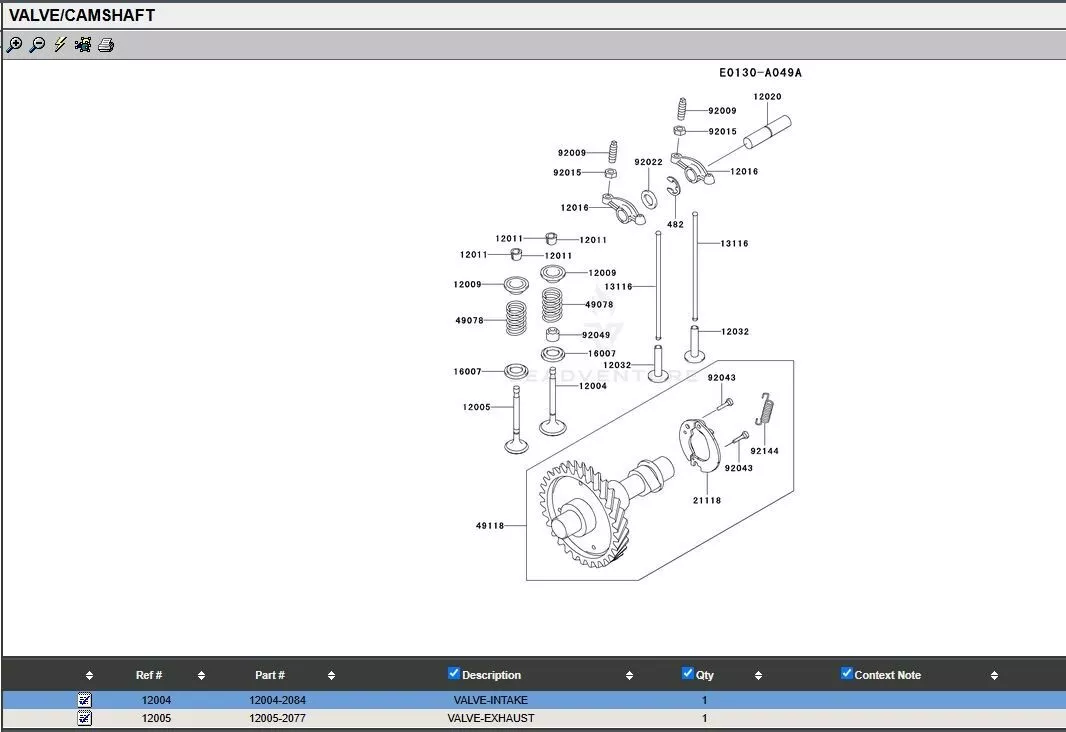Click the zoom in magnifier icon
The height and width of the screenshot is (732, 1066).
pyautogui.click(x=14, y=45)
